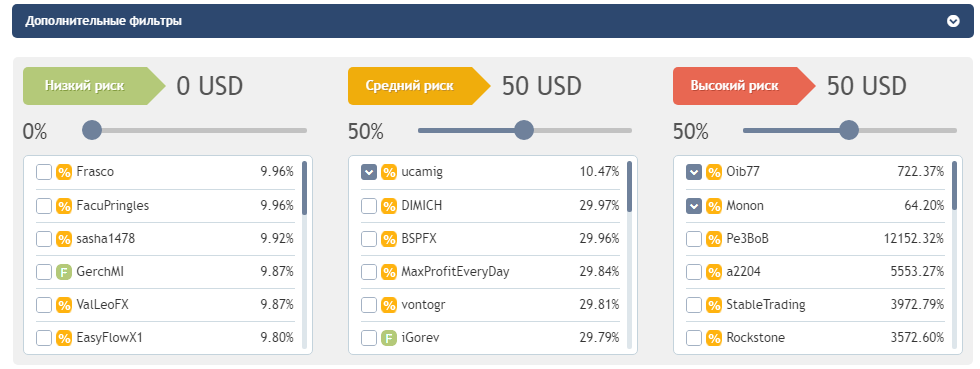Viewport: 980px width, 369px height.
Task: Check the FacuPringles checkbox
Action: click(x=44, y=206)
